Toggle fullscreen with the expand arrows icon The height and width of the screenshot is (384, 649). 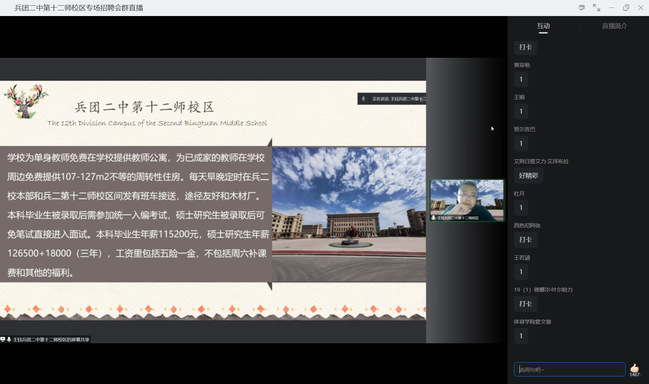click(596, 7)
